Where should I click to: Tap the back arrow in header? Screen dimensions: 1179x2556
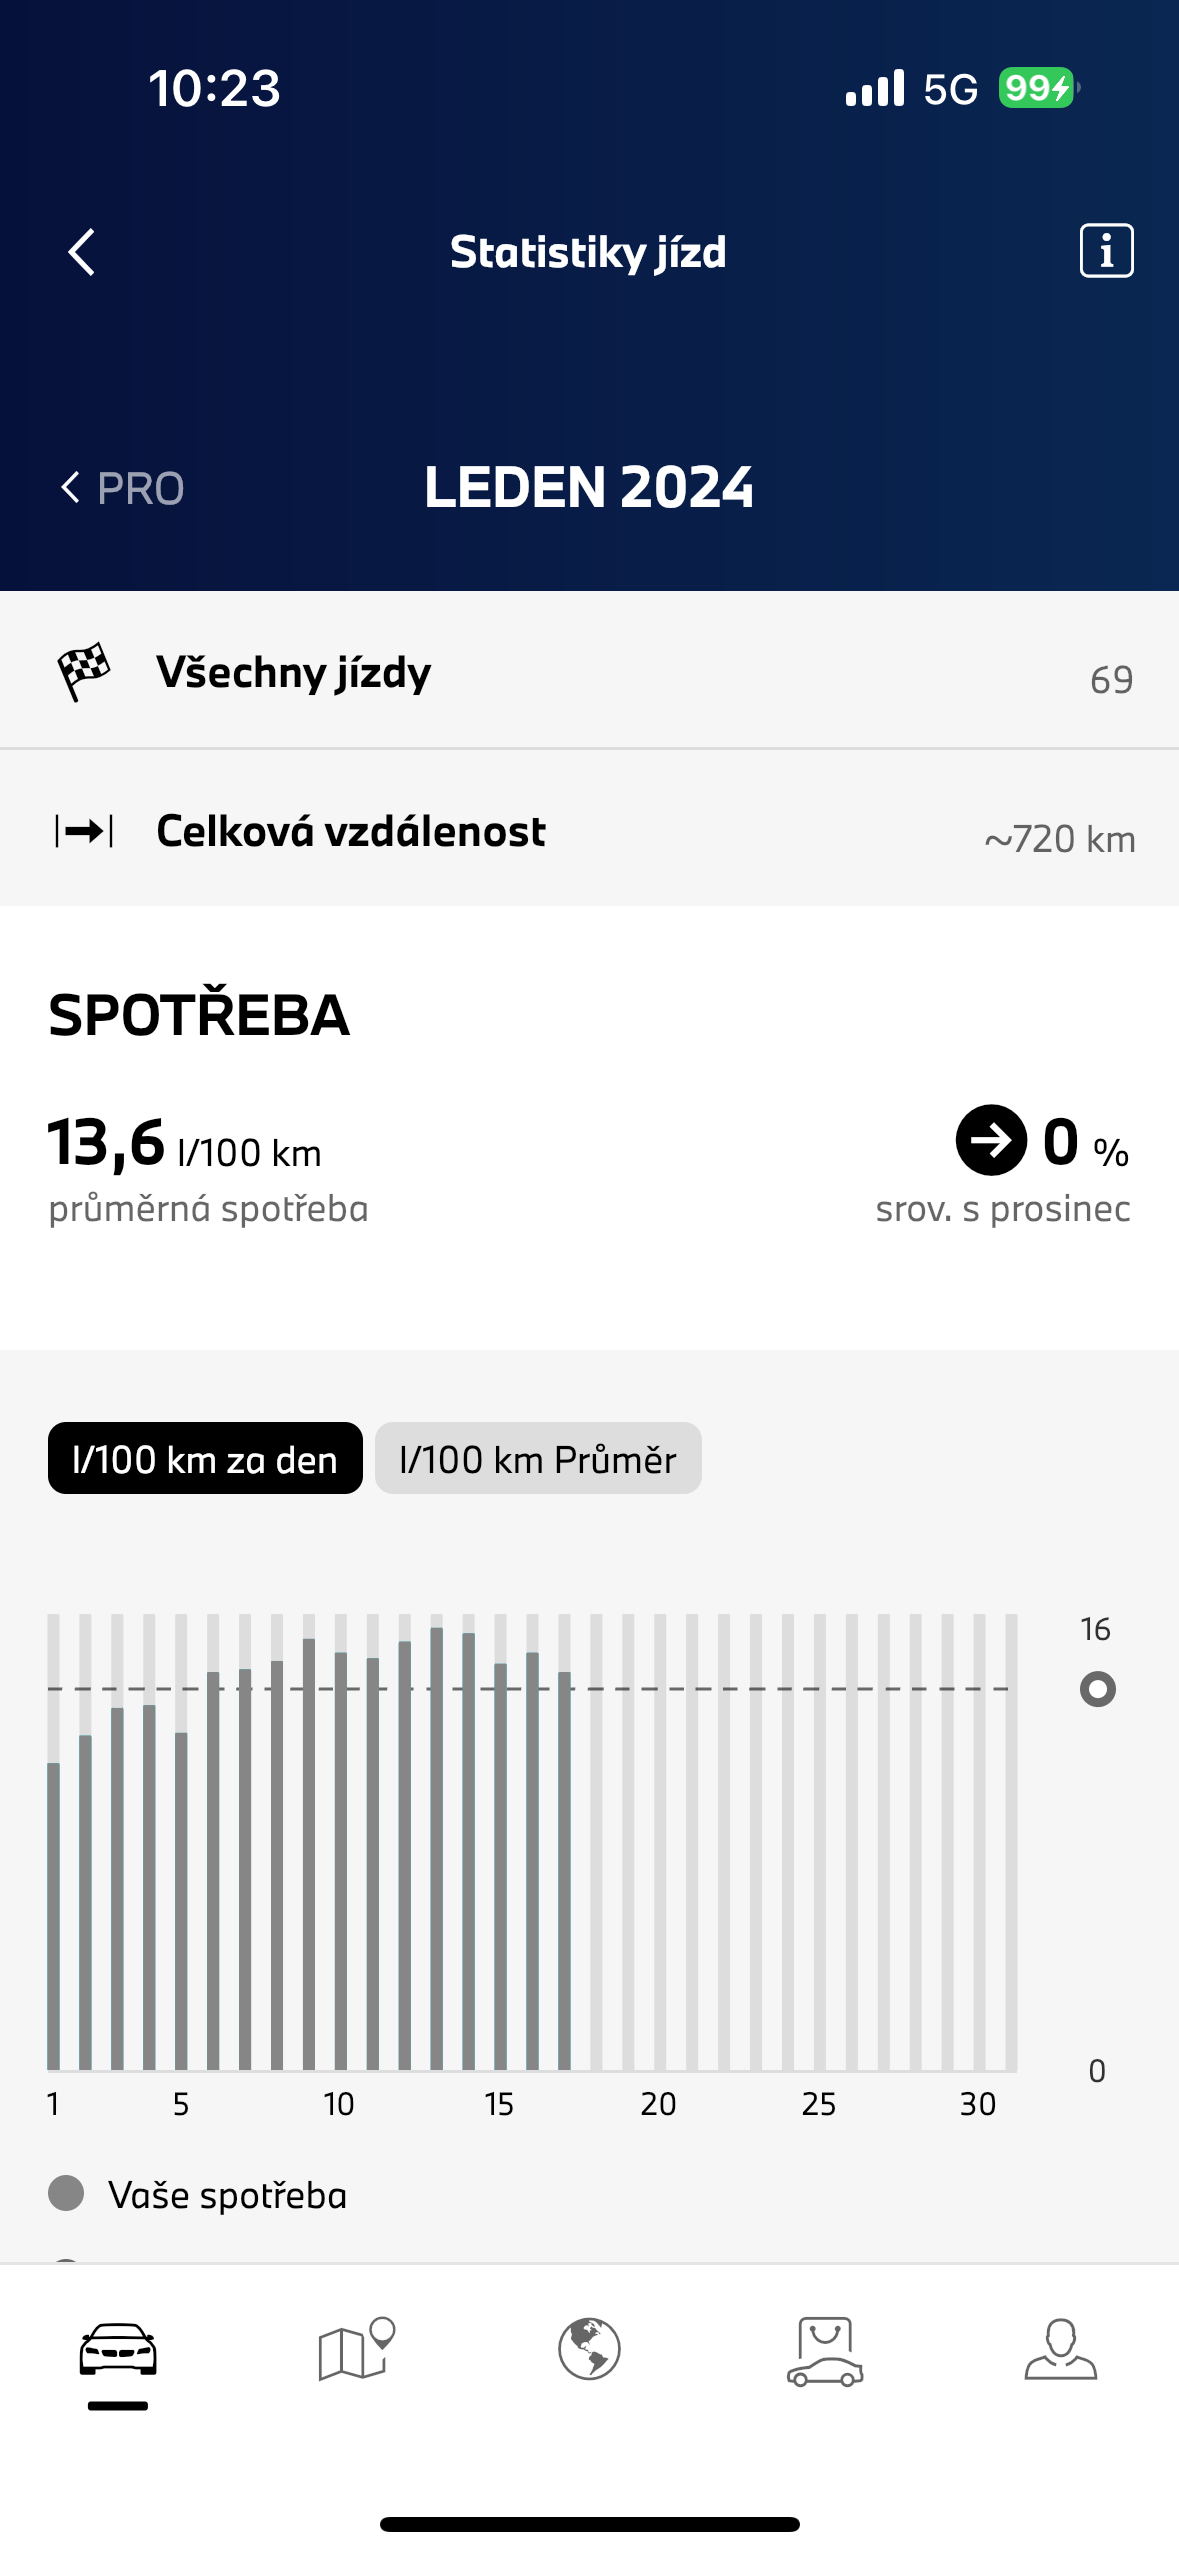coord(82,251)
